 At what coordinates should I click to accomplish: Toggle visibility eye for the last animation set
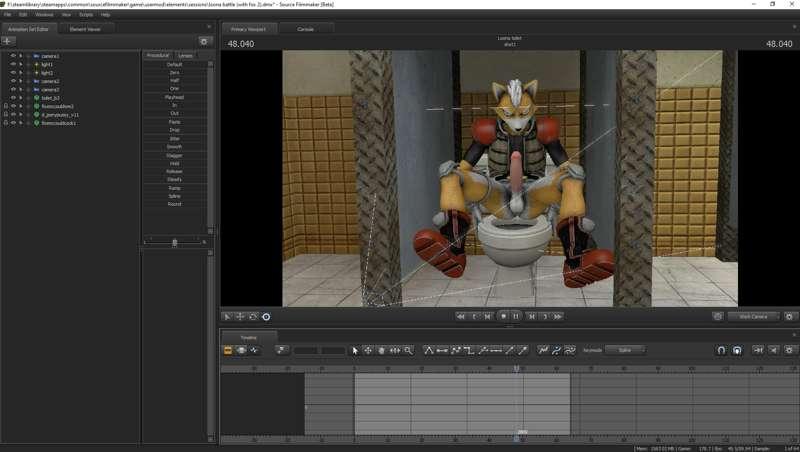[x=13, y=123]
